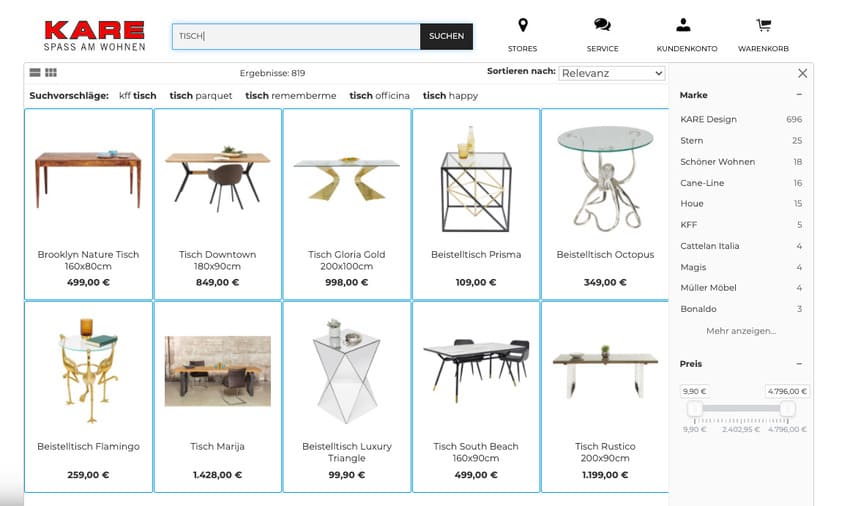Select the 'tisch parquet' search suggestion
The width and height of the screenshot is (850, 506).
201,95
